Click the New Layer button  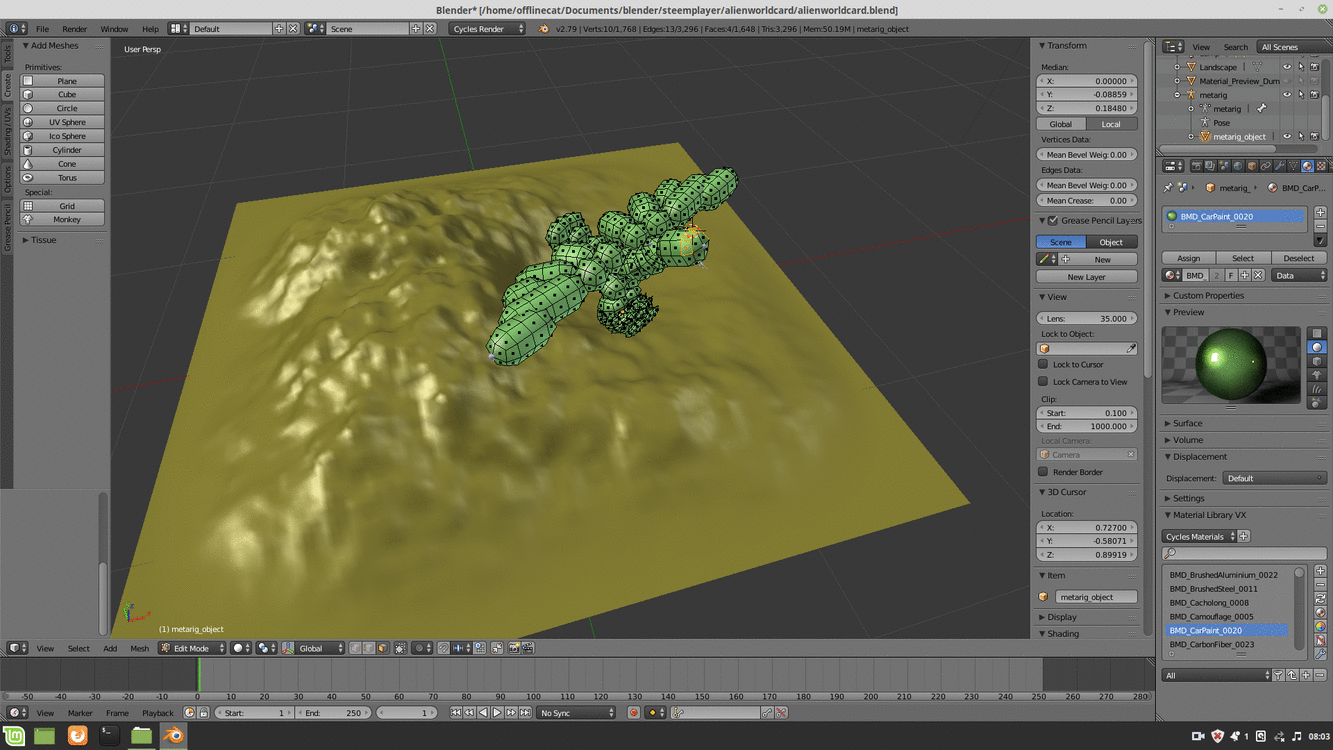[1086, 277]
